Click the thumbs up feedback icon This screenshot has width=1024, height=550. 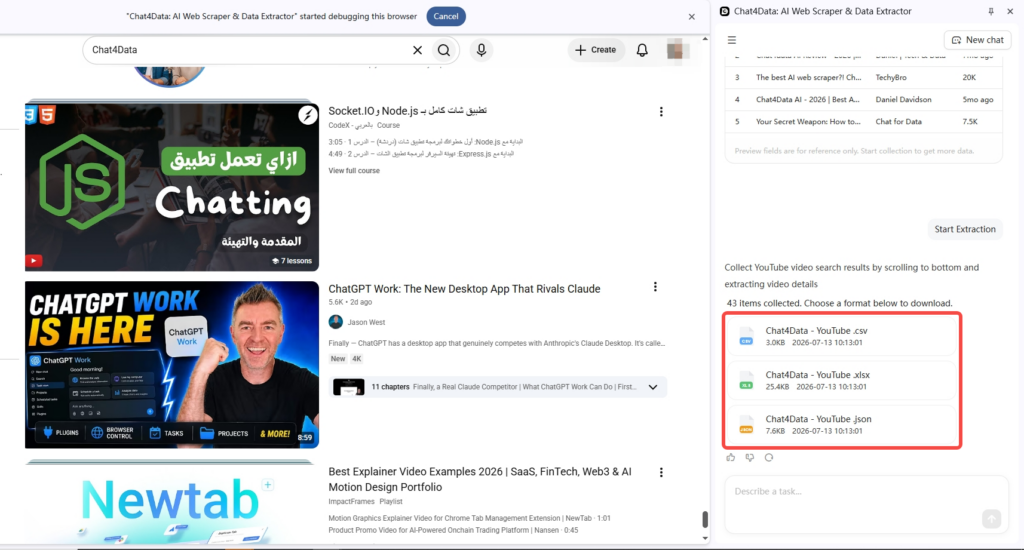731,458
